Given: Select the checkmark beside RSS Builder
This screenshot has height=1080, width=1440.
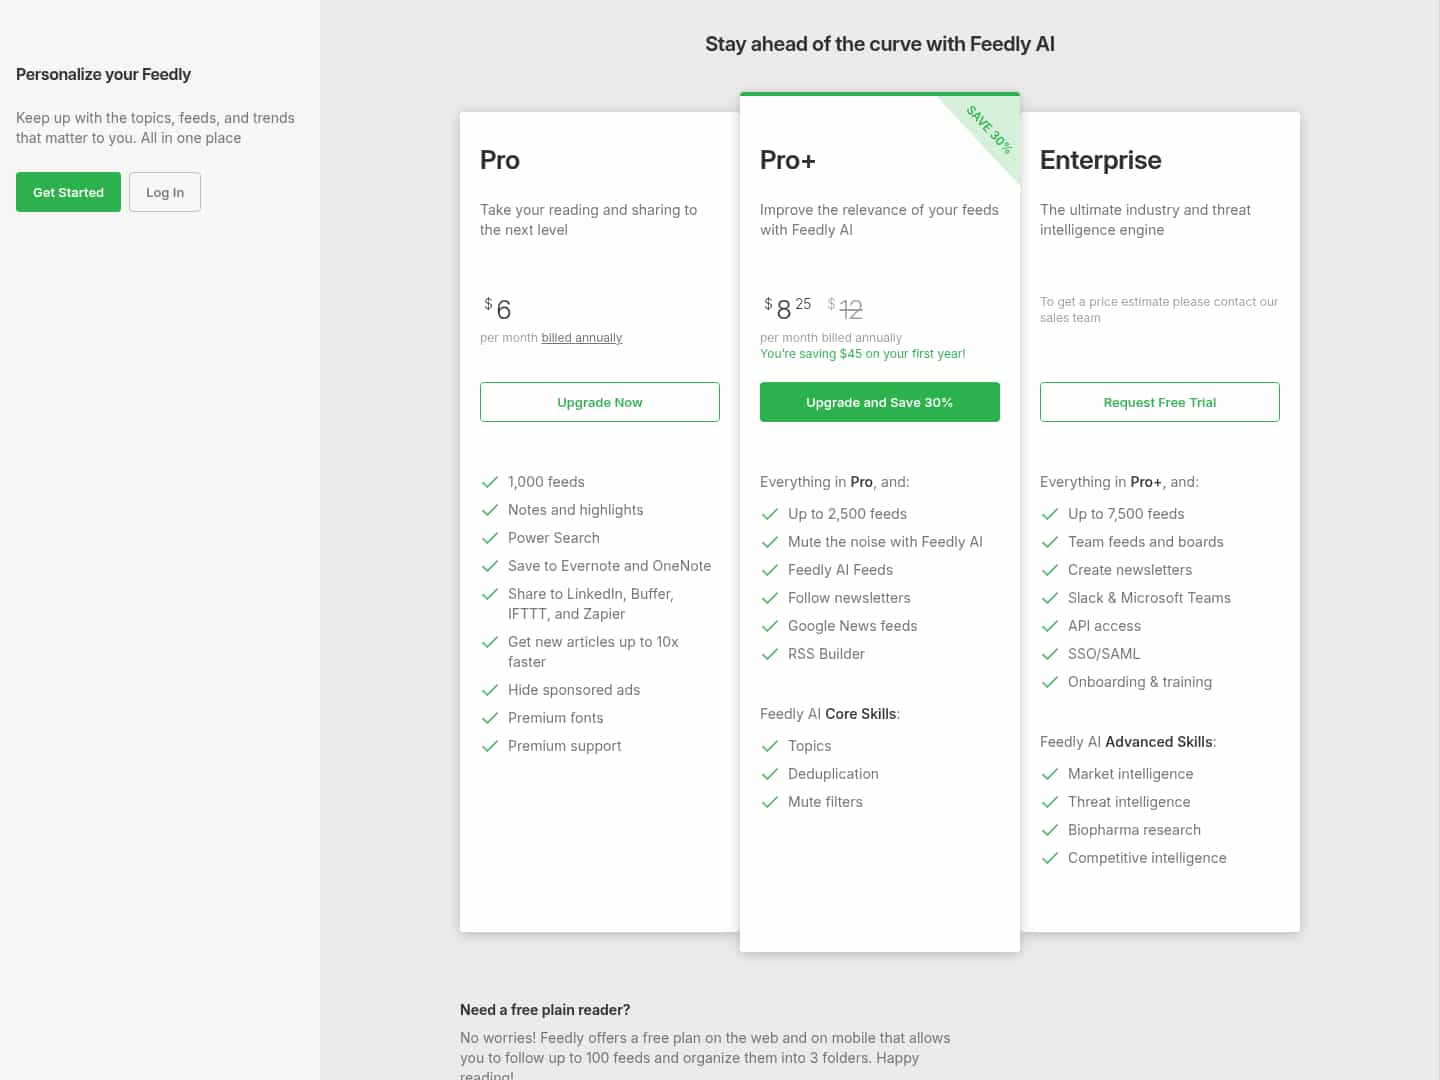Looking at the screenshot, I should [x=770, y=654].
